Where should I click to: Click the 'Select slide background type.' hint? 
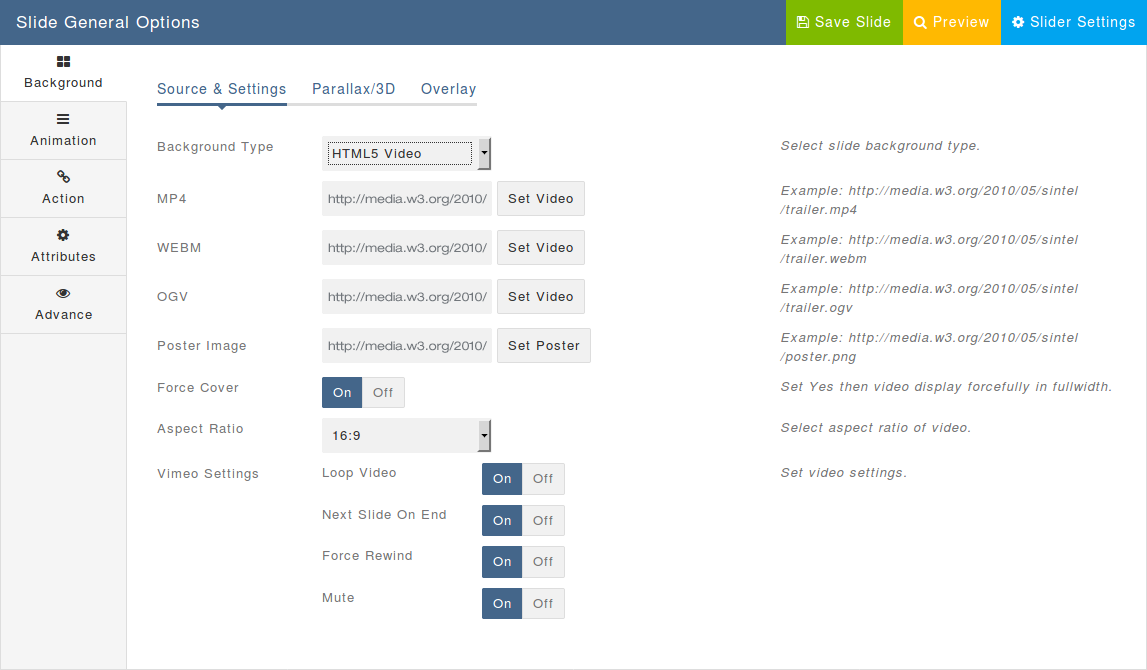(x=880, y=146)
